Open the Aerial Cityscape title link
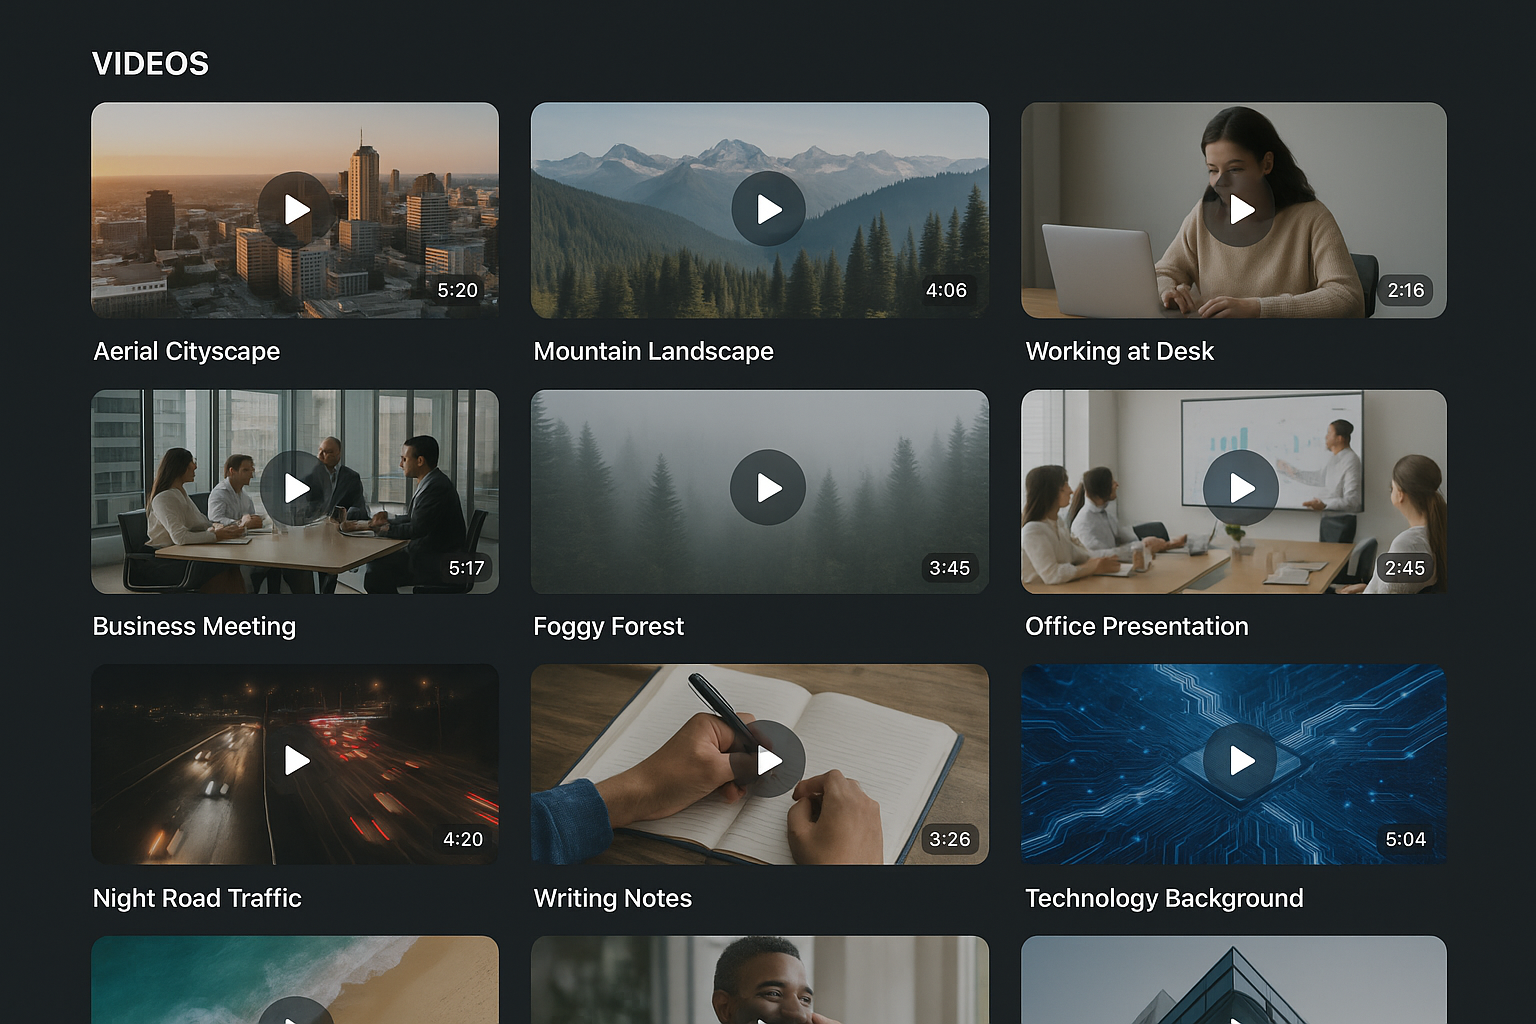The image size is (1536, 1024). click(x=187, y=351)
